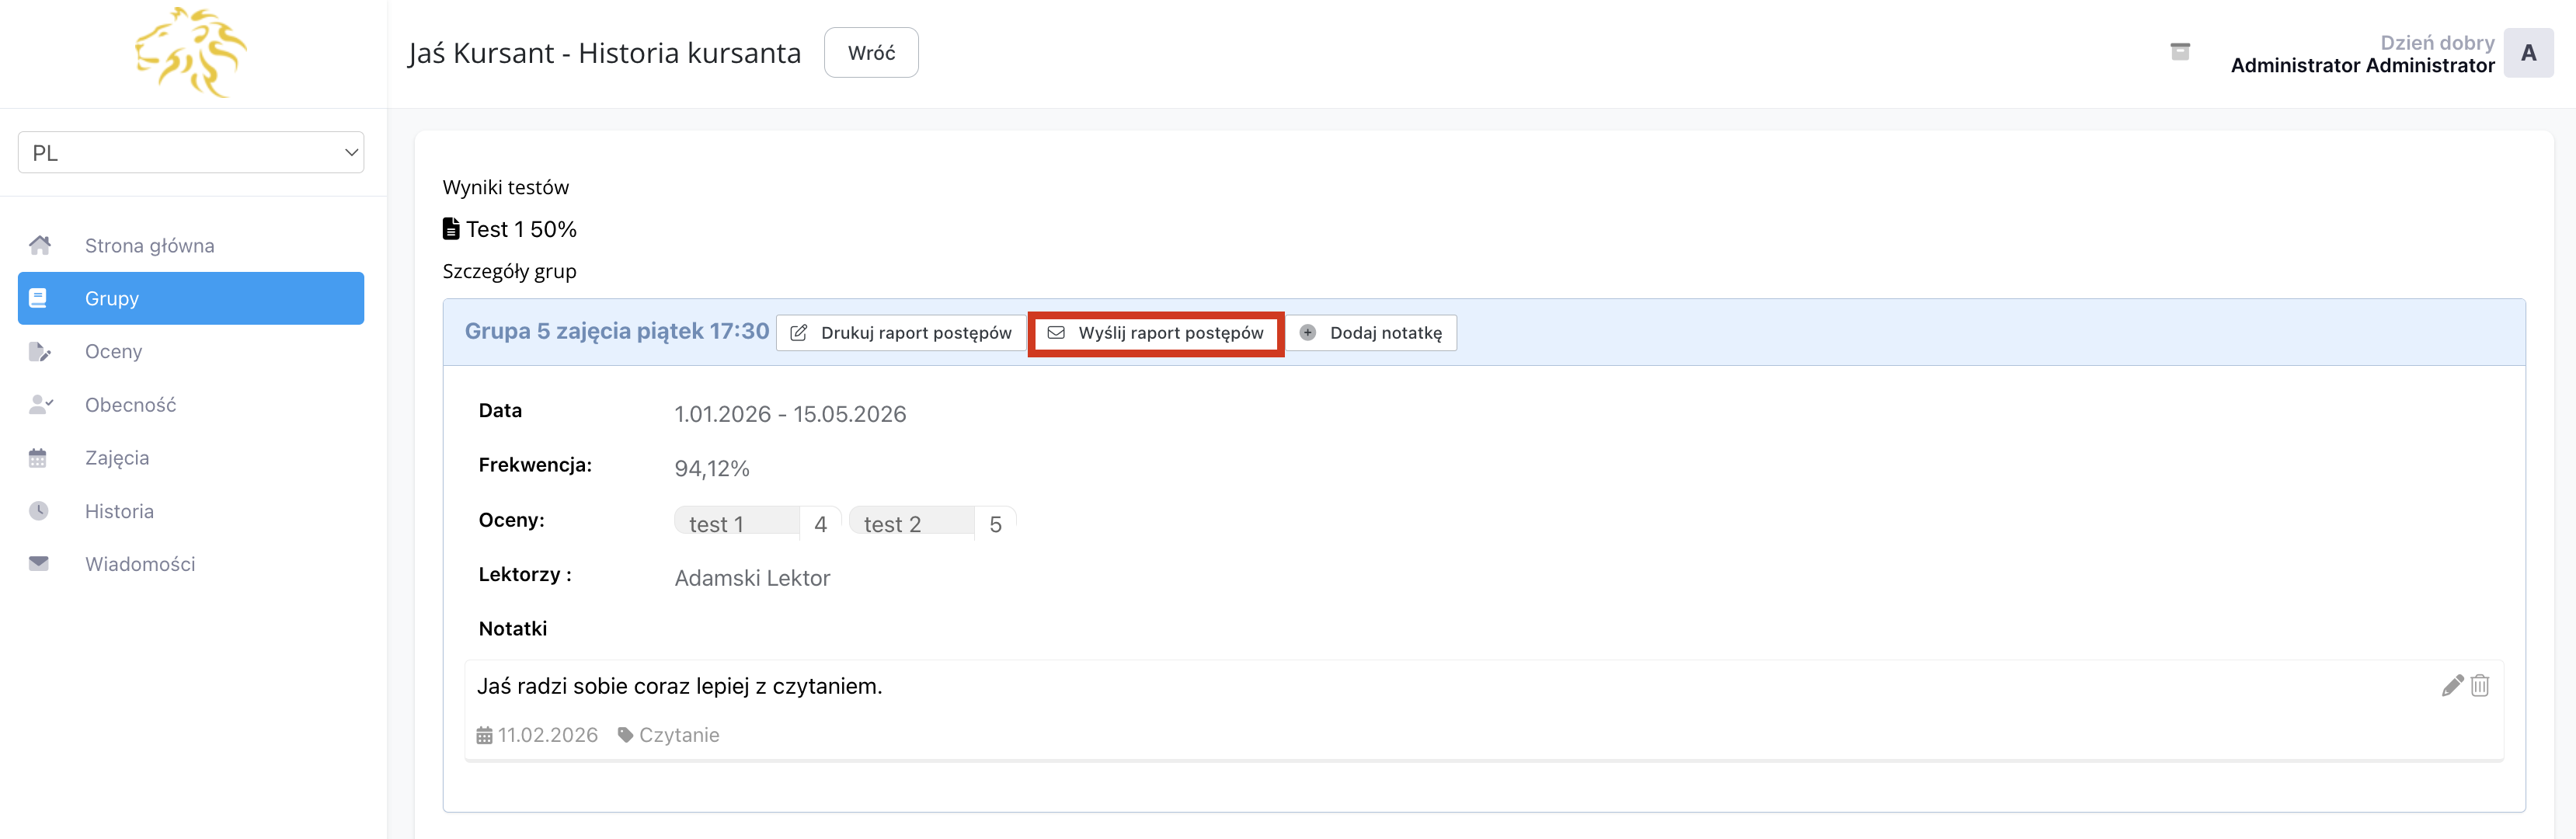Click Wyślij raport postępów button
Viewport: 2576px width, 839px height.
point(1156,333)
